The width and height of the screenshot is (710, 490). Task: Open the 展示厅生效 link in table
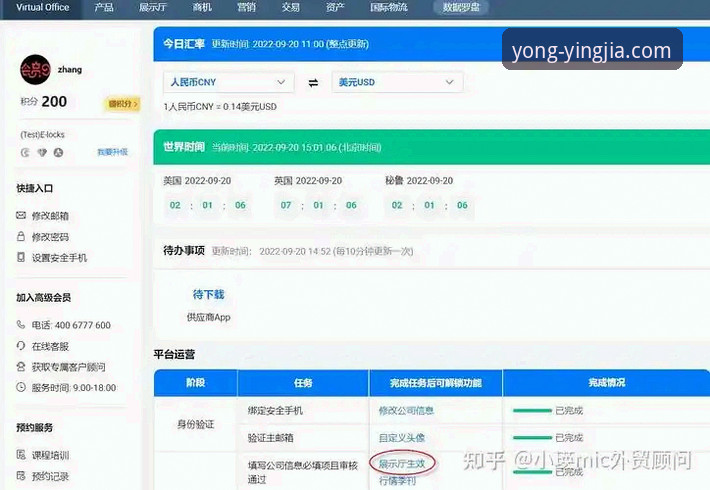402,464
